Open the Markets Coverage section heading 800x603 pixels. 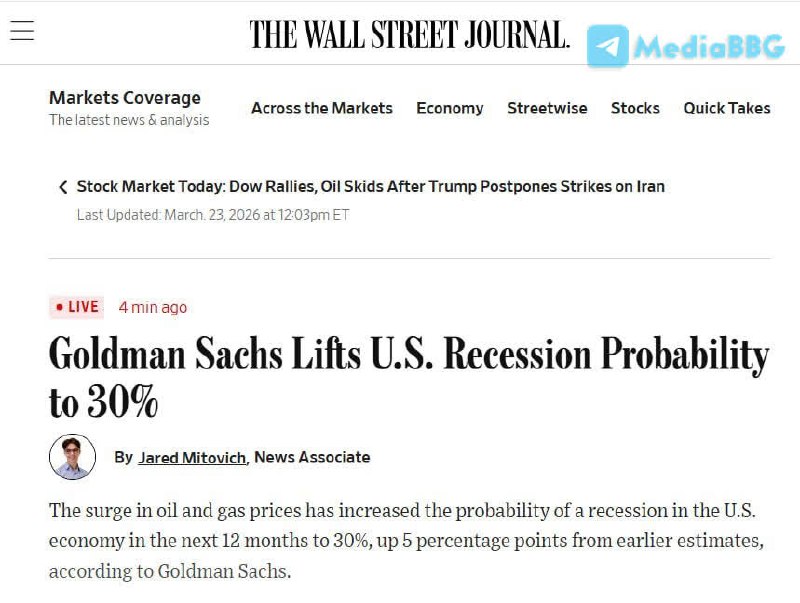[125, 98]
